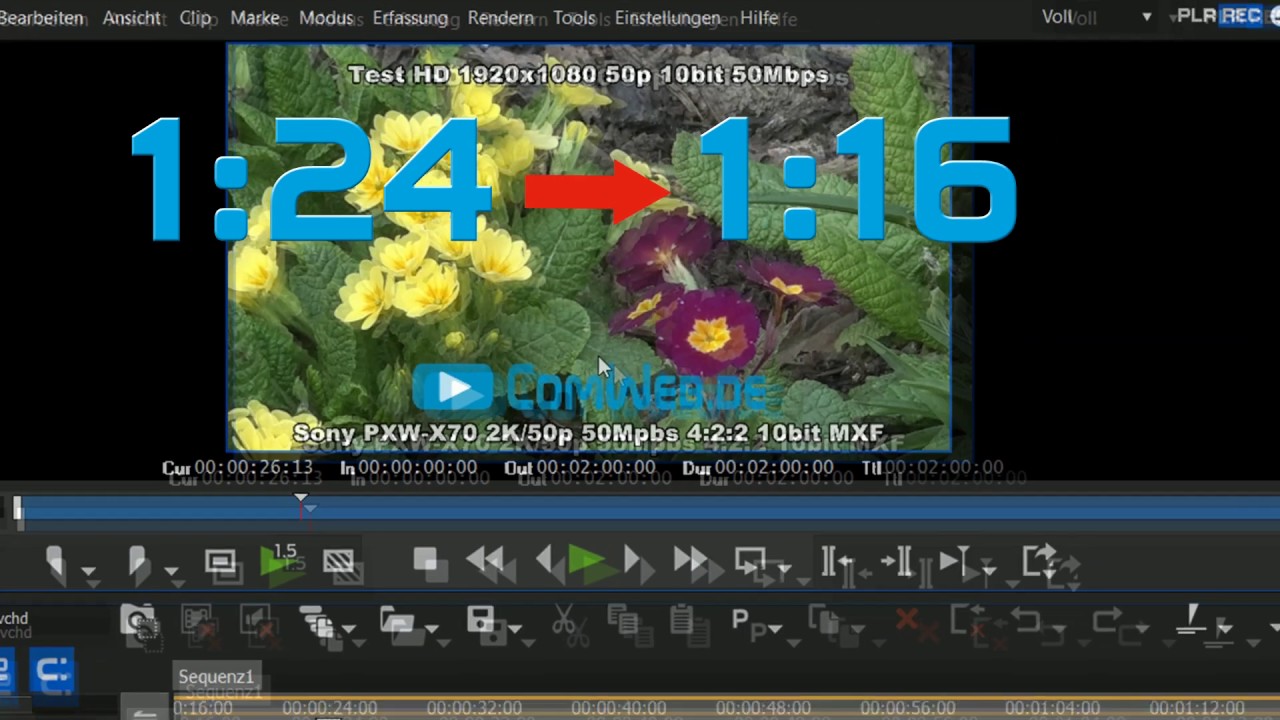Viewport: 1280px width, 720px height.
Task: Open the P icon dropdown arrow
Action: (x=774, y=629)
